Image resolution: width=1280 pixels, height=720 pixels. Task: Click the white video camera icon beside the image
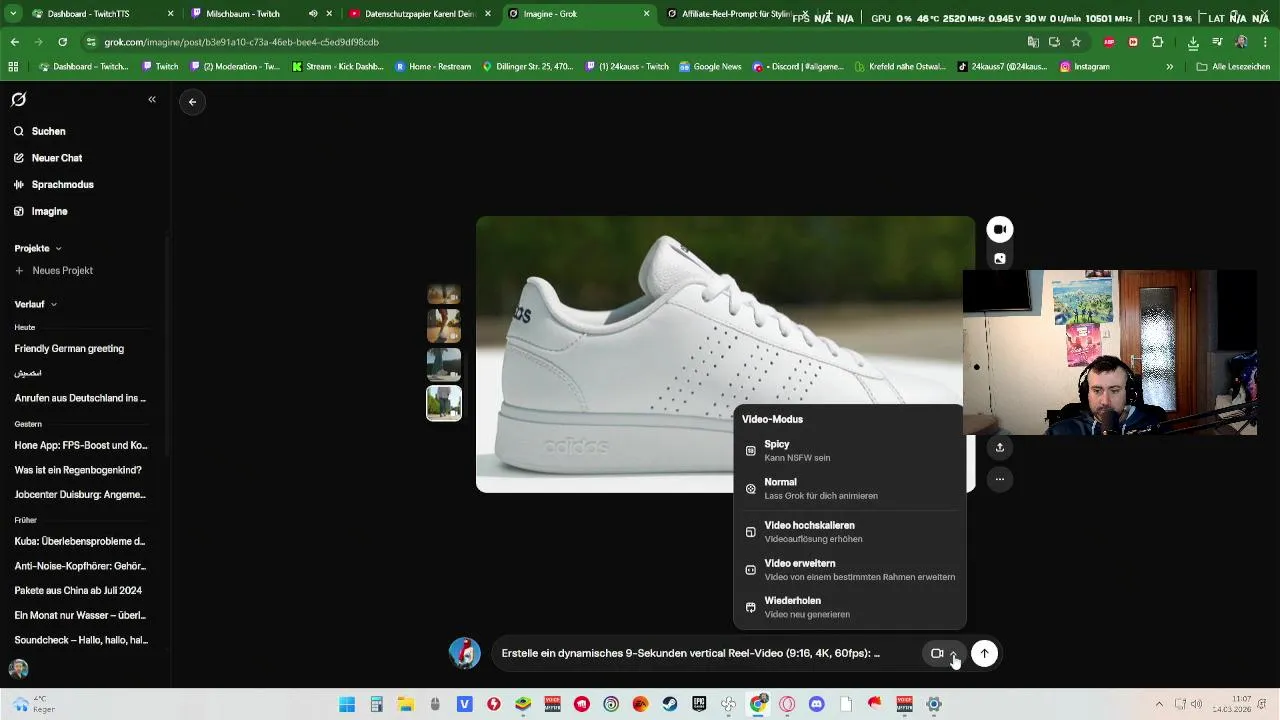click(999, 229)
